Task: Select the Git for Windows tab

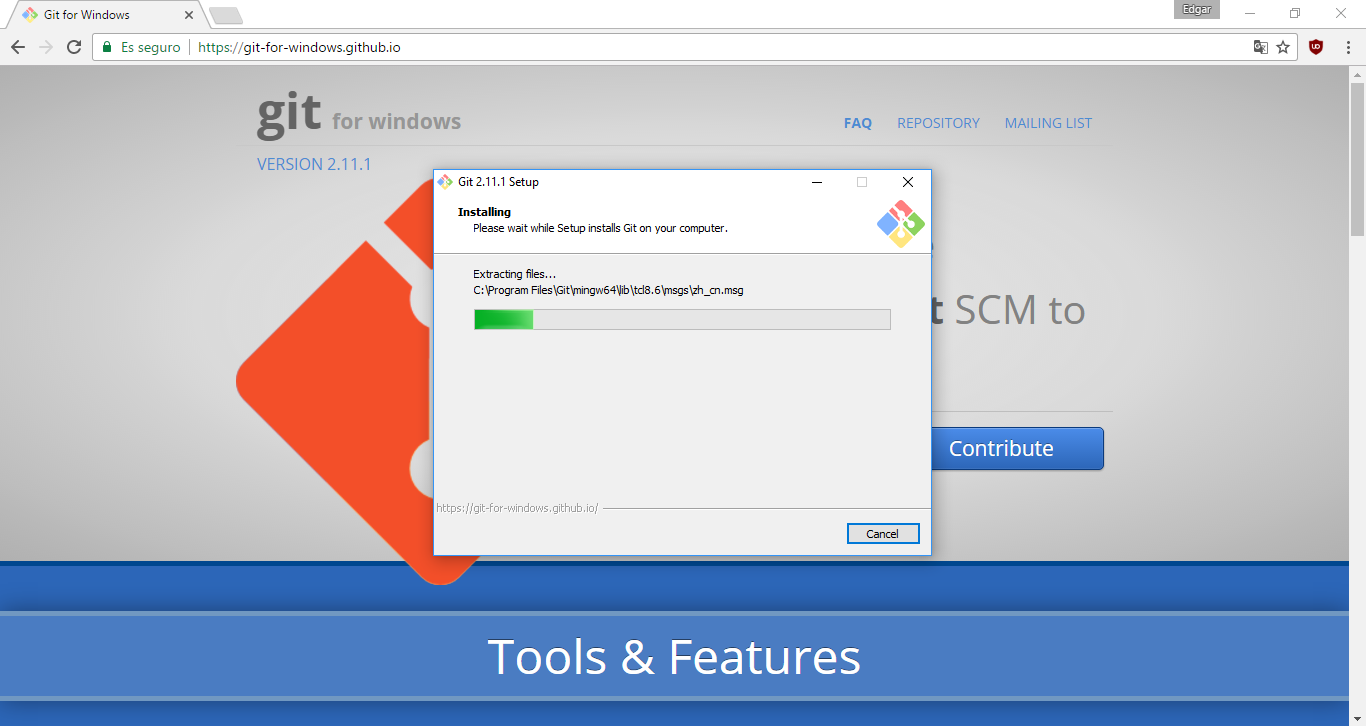Action: tap(103, 15)
